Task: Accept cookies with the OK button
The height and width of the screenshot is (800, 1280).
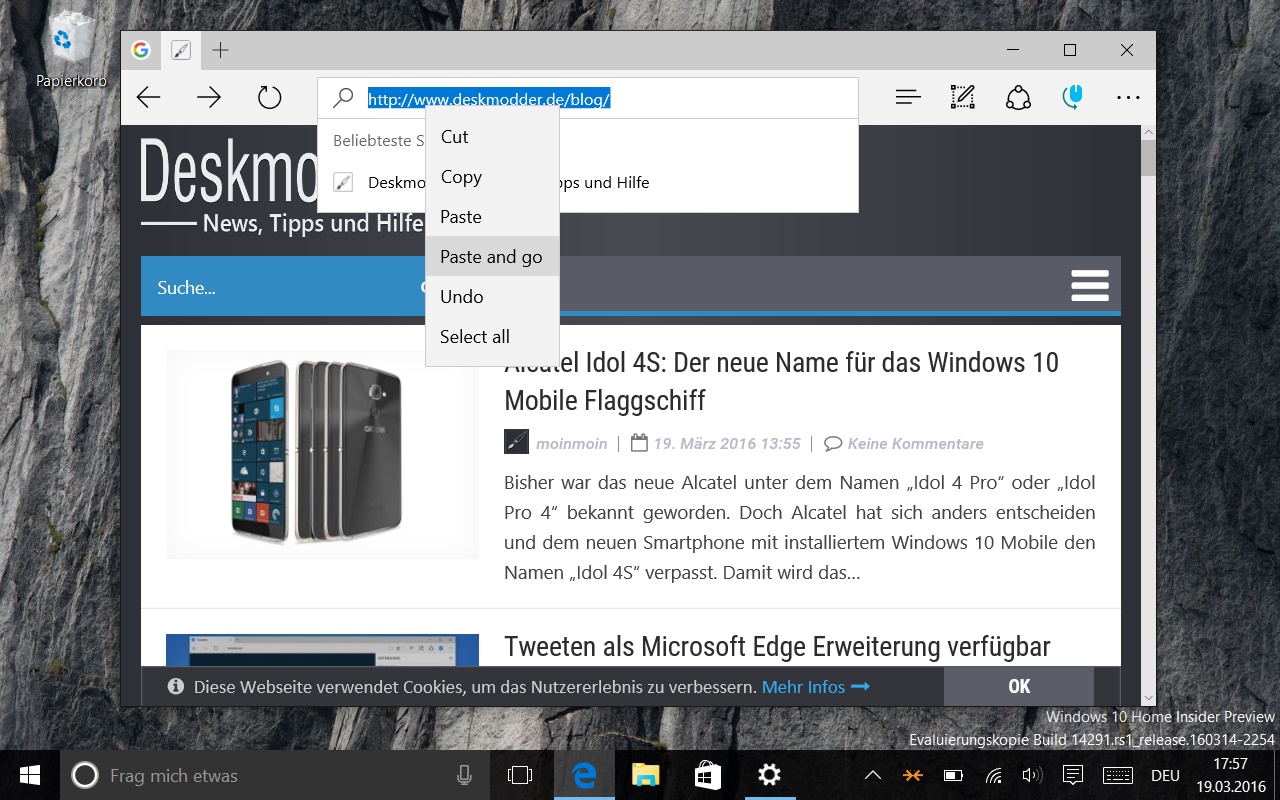Action: click(1019, 686)
